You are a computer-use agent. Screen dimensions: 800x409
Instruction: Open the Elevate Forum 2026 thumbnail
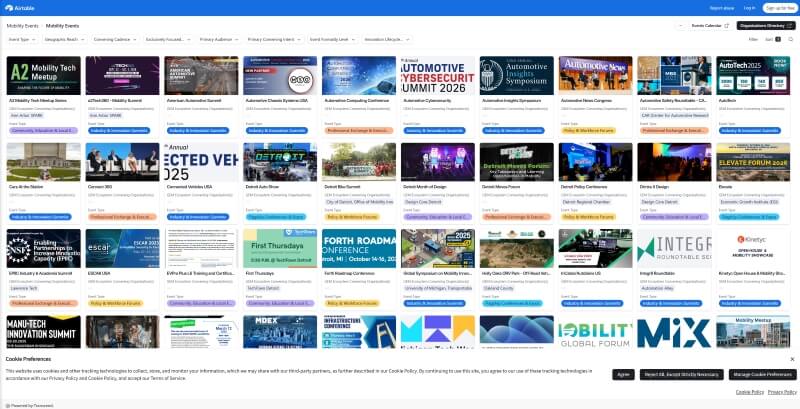(753, 162)
